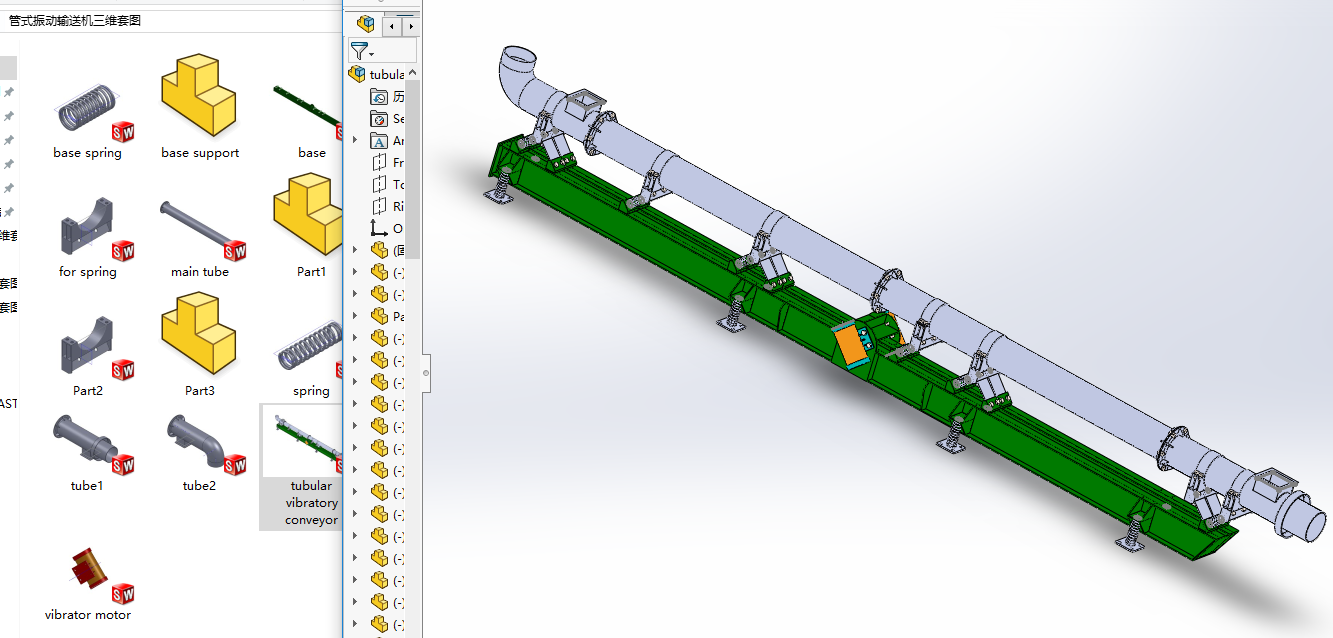Select the Origin in the feature tree

click(388, 229)
